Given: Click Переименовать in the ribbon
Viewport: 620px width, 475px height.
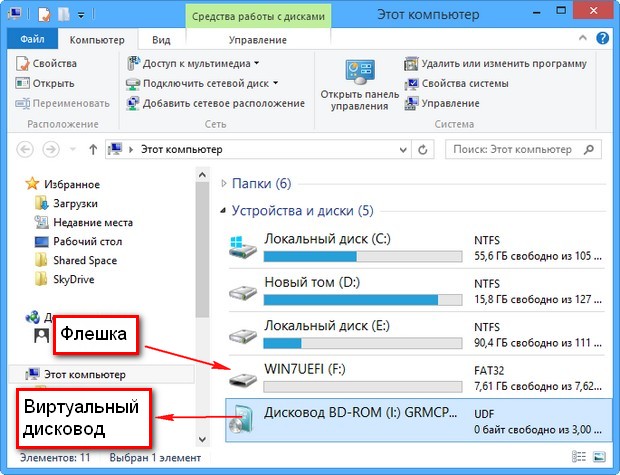Looking at the screenshot, I should coord(62,104).
